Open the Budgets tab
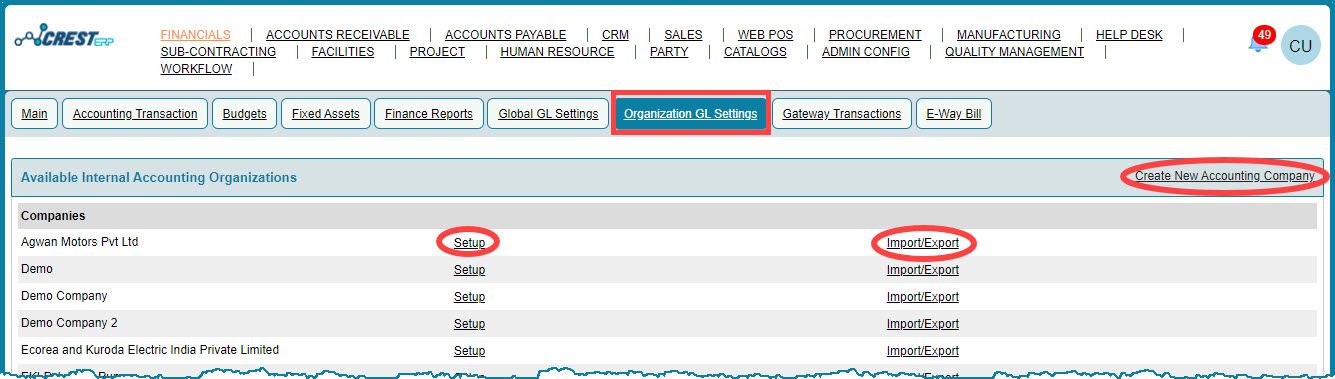The image size is (1335, 379). tap(245, 114)
